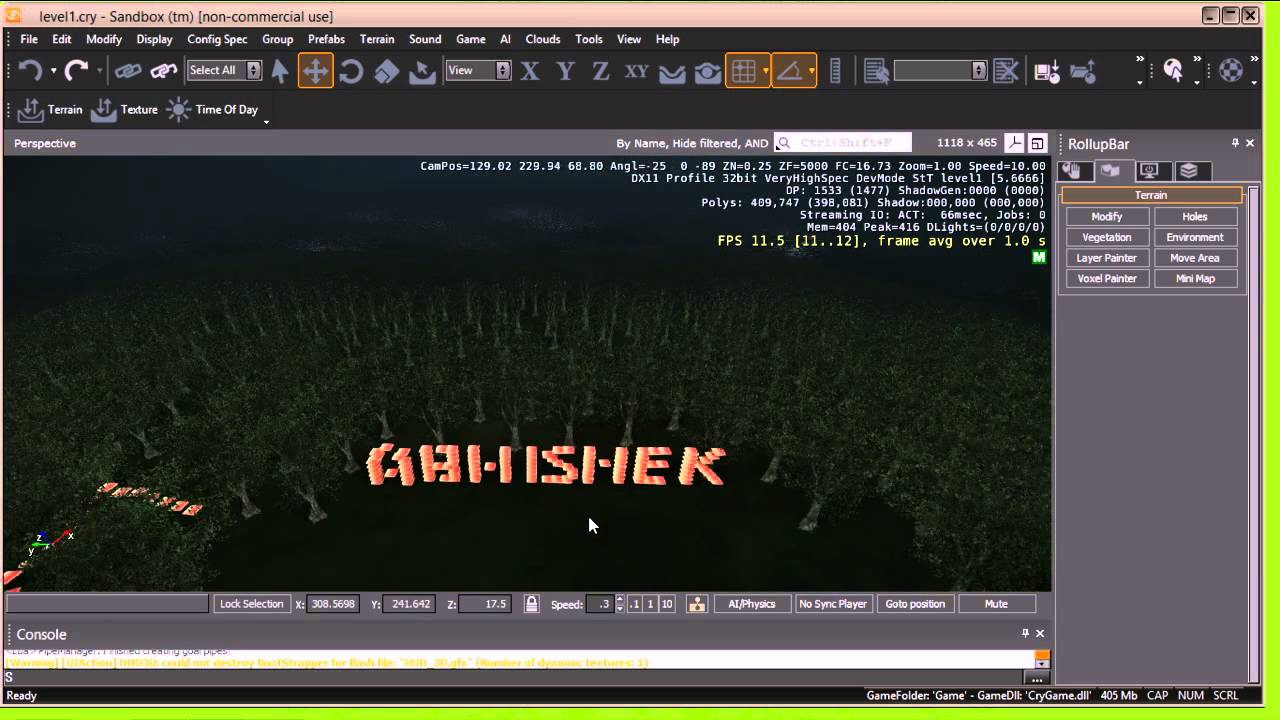
Task: Lock movement to the X axis
Action: 530,70
